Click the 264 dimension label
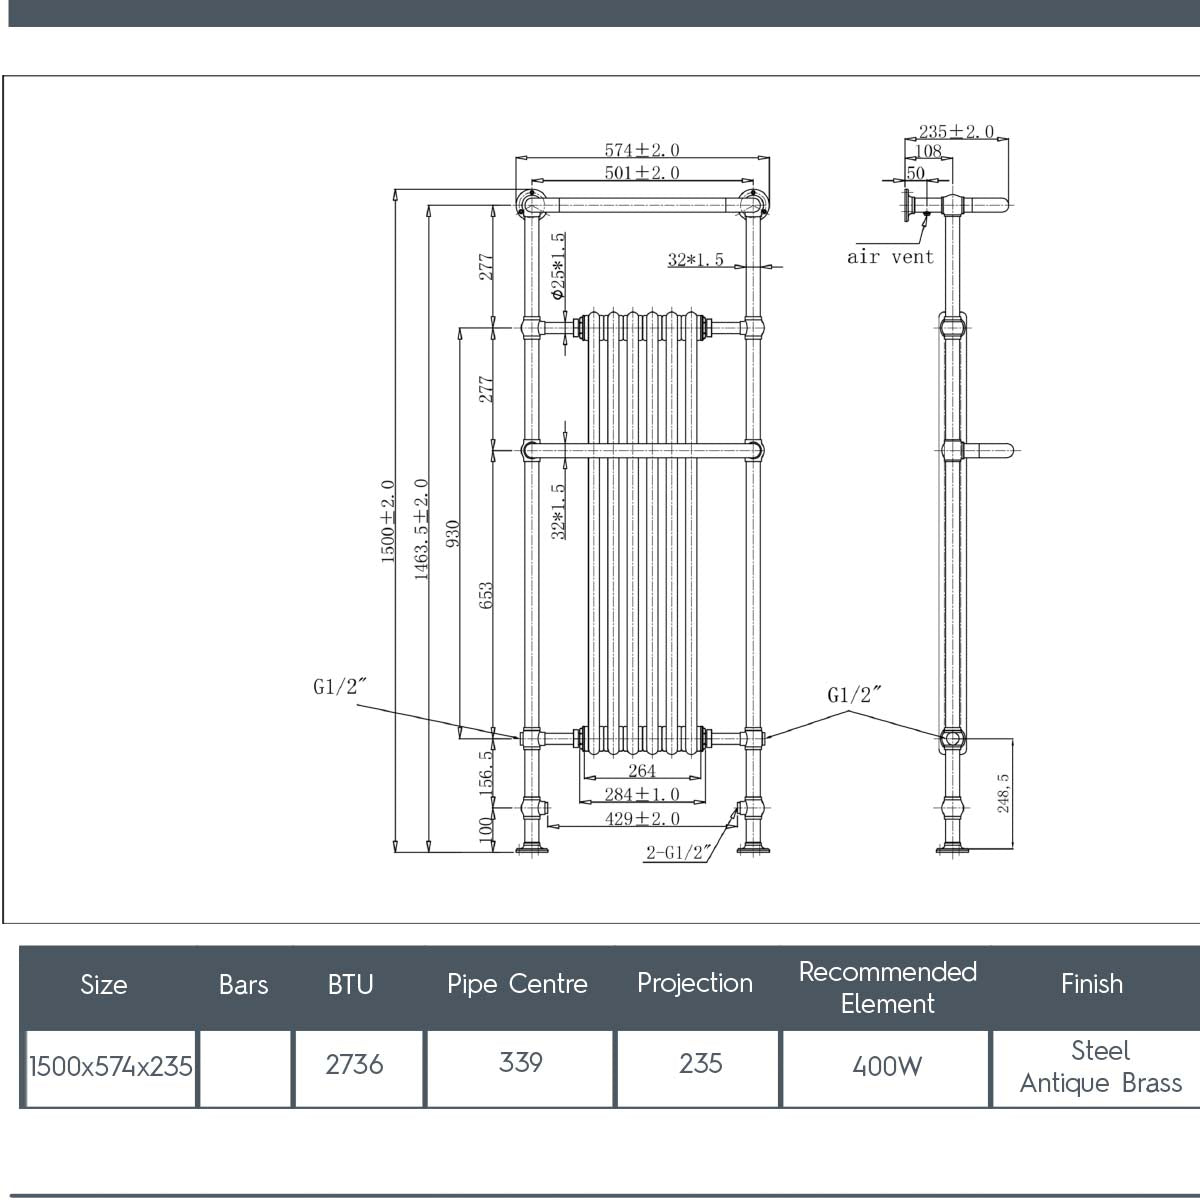 click(x=642, y=771)
